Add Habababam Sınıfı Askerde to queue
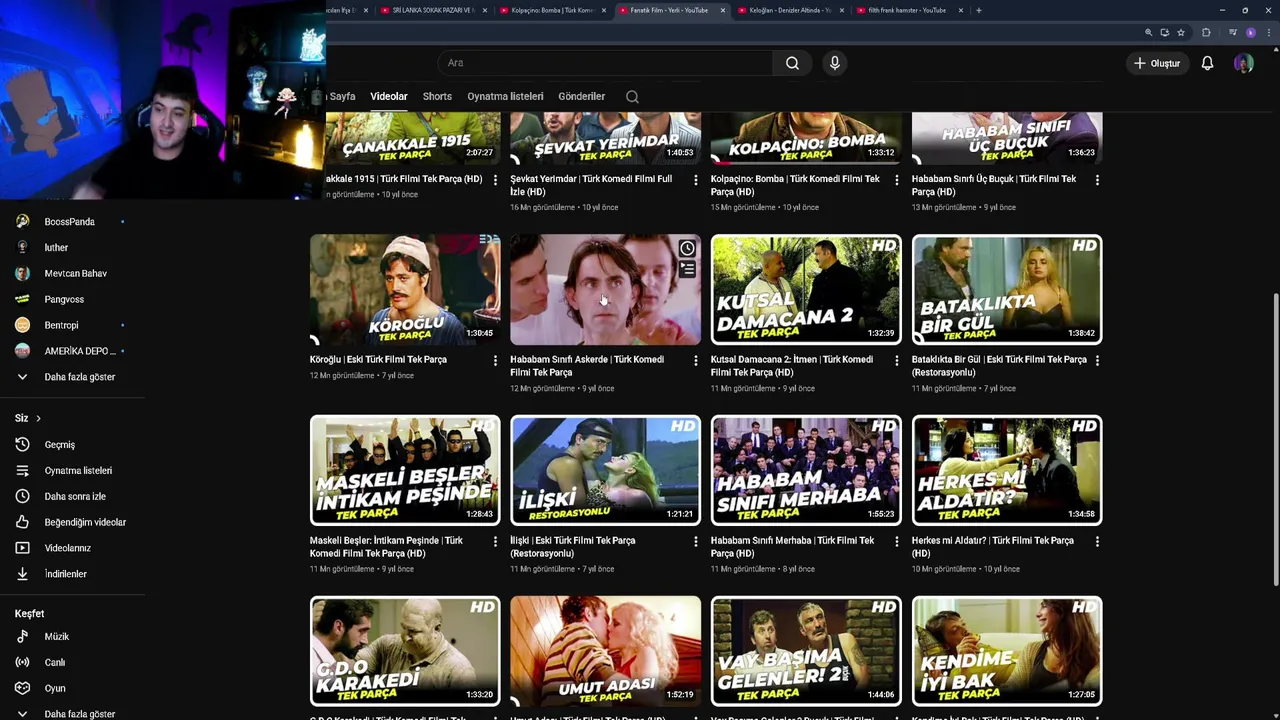Screen dimensions: 1280x720 pyautogui.click(x=687, y=269)
